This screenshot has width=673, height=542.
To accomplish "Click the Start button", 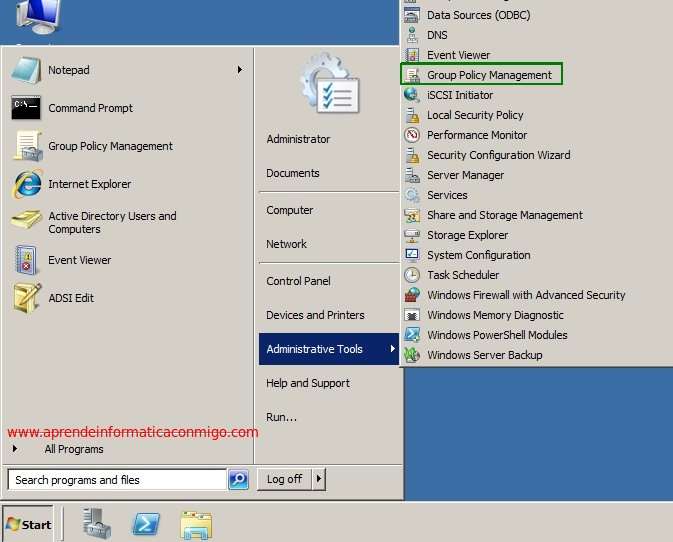I will pos(28,524).
